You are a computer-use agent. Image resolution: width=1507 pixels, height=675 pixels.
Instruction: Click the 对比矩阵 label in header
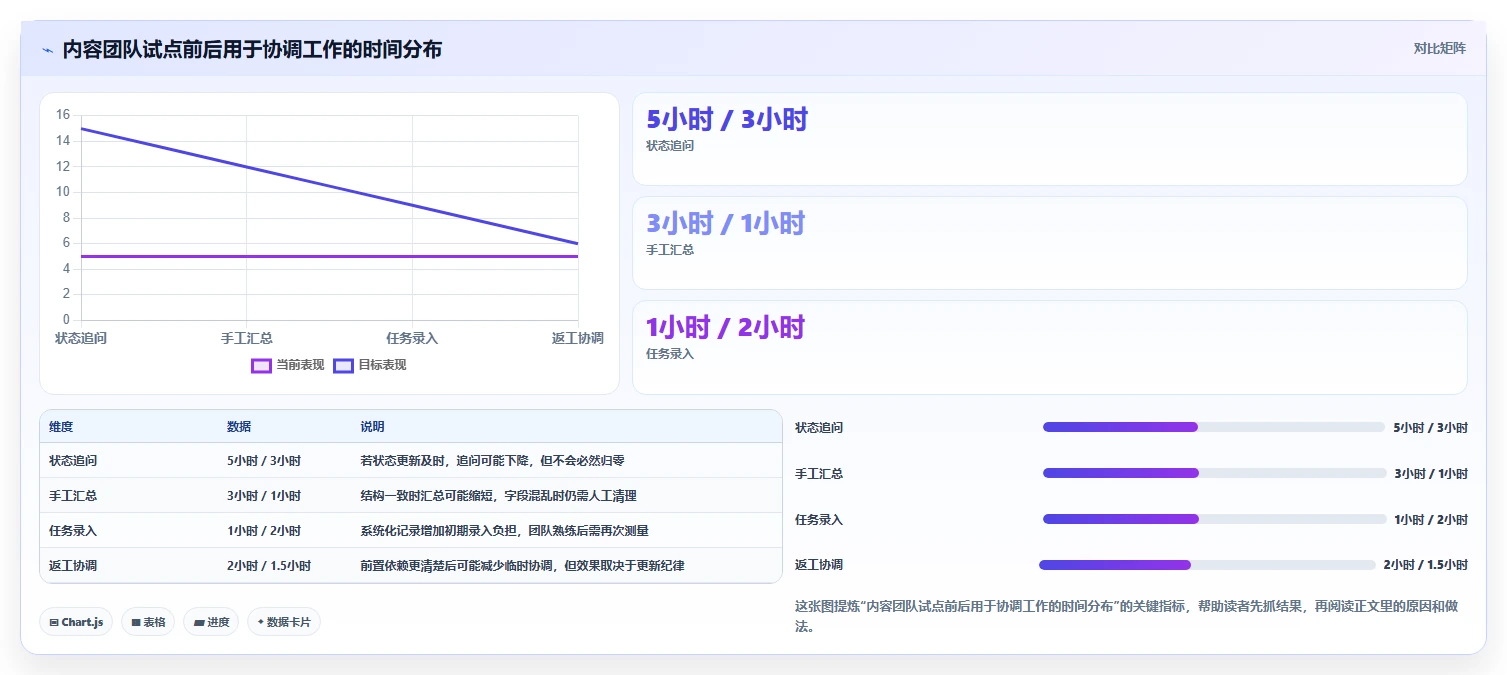point(1439,49)
